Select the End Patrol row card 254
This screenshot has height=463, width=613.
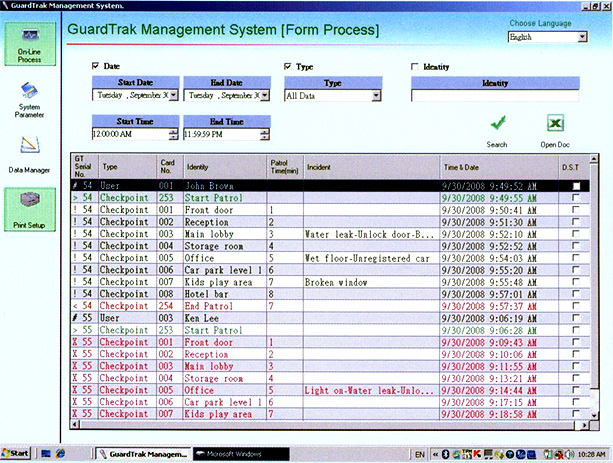point(330,306)
